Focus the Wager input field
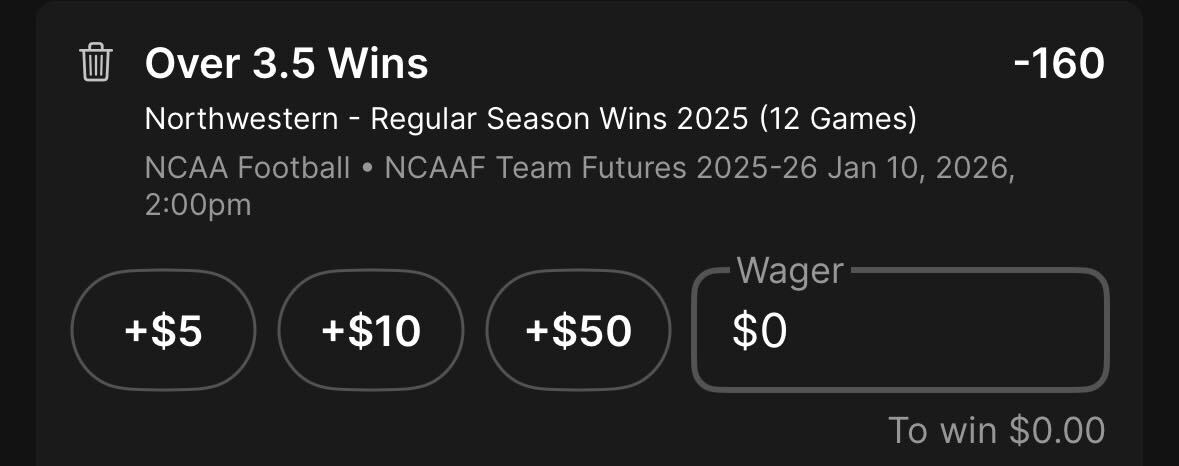The image size is (1179, 466). (900, 330)
